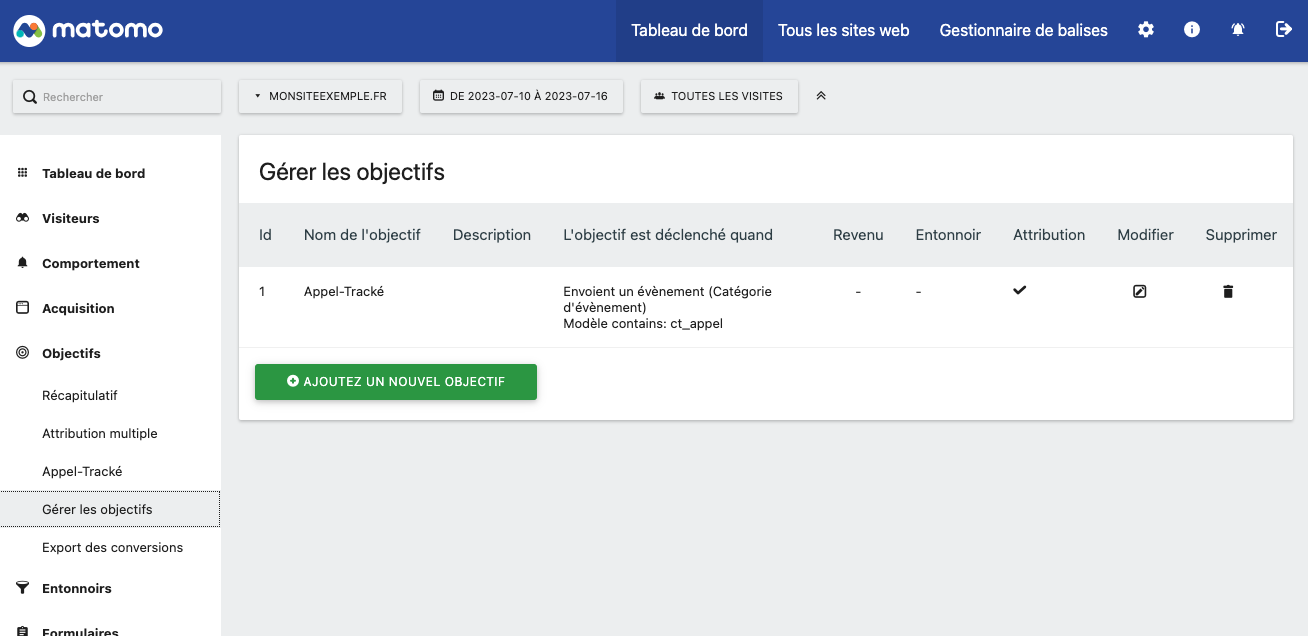Image resolution: width=1308 pixels, height=636 pixels.
Task: Click the info help icon in header
Action: (x=1192, y=30)
